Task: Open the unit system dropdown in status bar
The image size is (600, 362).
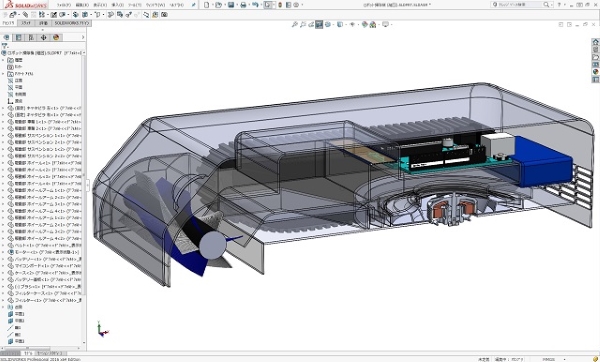Action: point(565,359)
